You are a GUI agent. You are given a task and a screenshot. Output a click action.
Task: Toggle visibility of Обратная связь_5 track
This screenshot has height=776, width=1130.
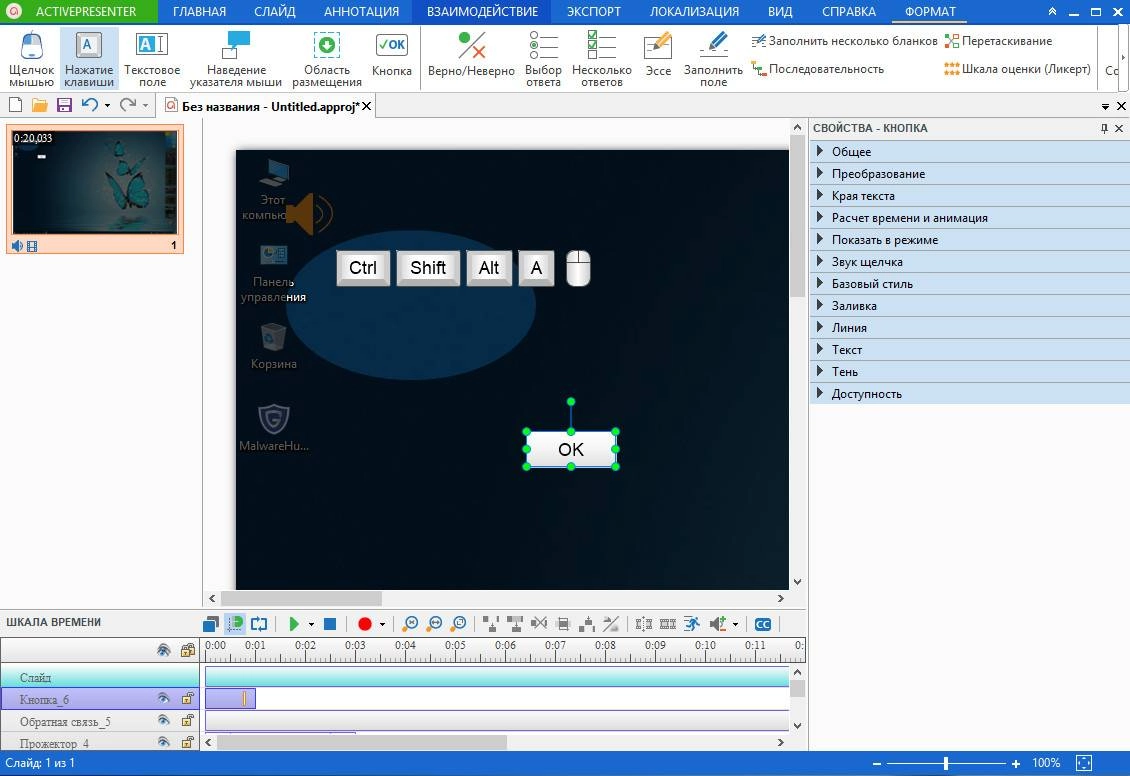(x=164, y=721)
